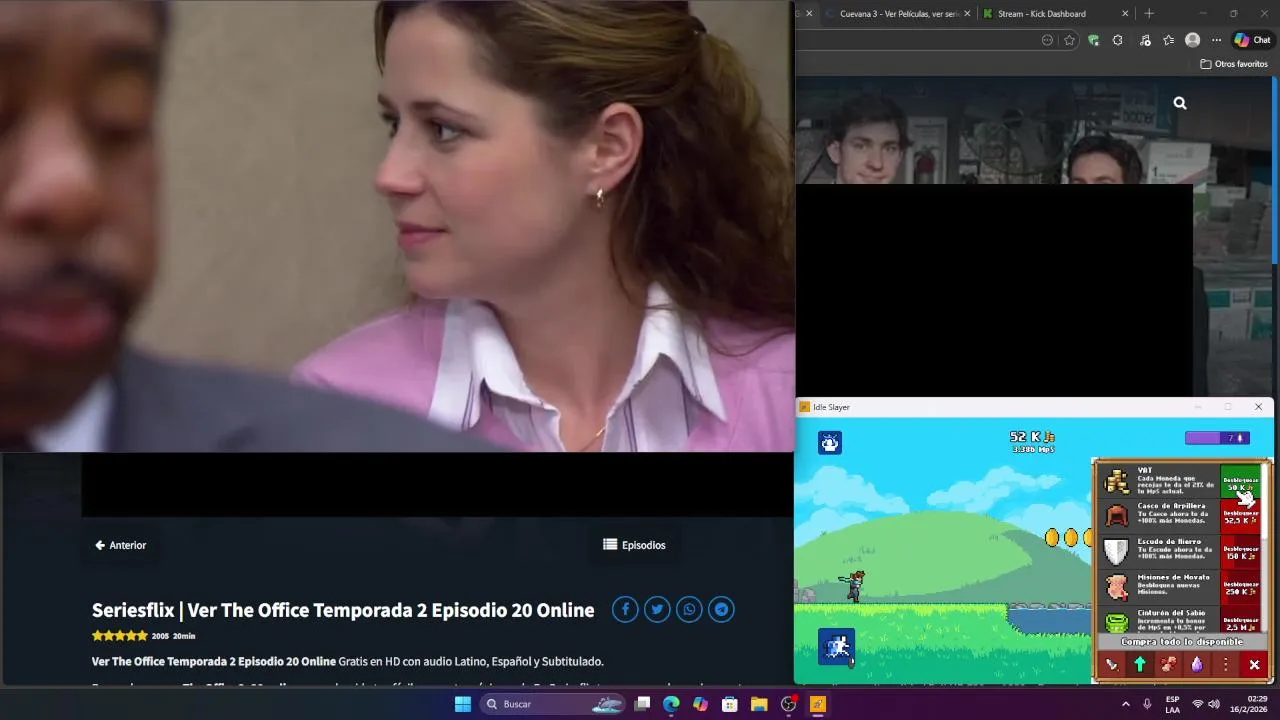Open Task View on the taskbar

click(x=643, y=704)
